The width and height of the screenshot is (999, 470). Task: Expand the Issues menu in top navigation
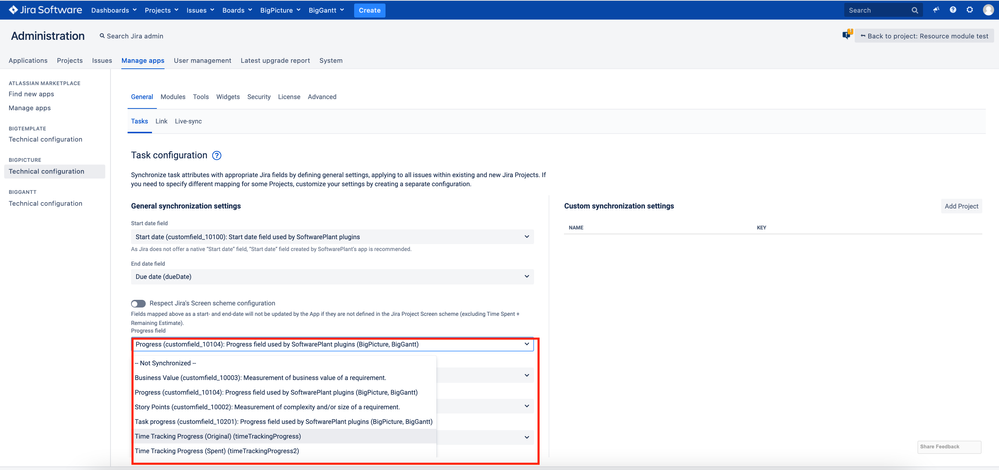(x=199, y=10)
